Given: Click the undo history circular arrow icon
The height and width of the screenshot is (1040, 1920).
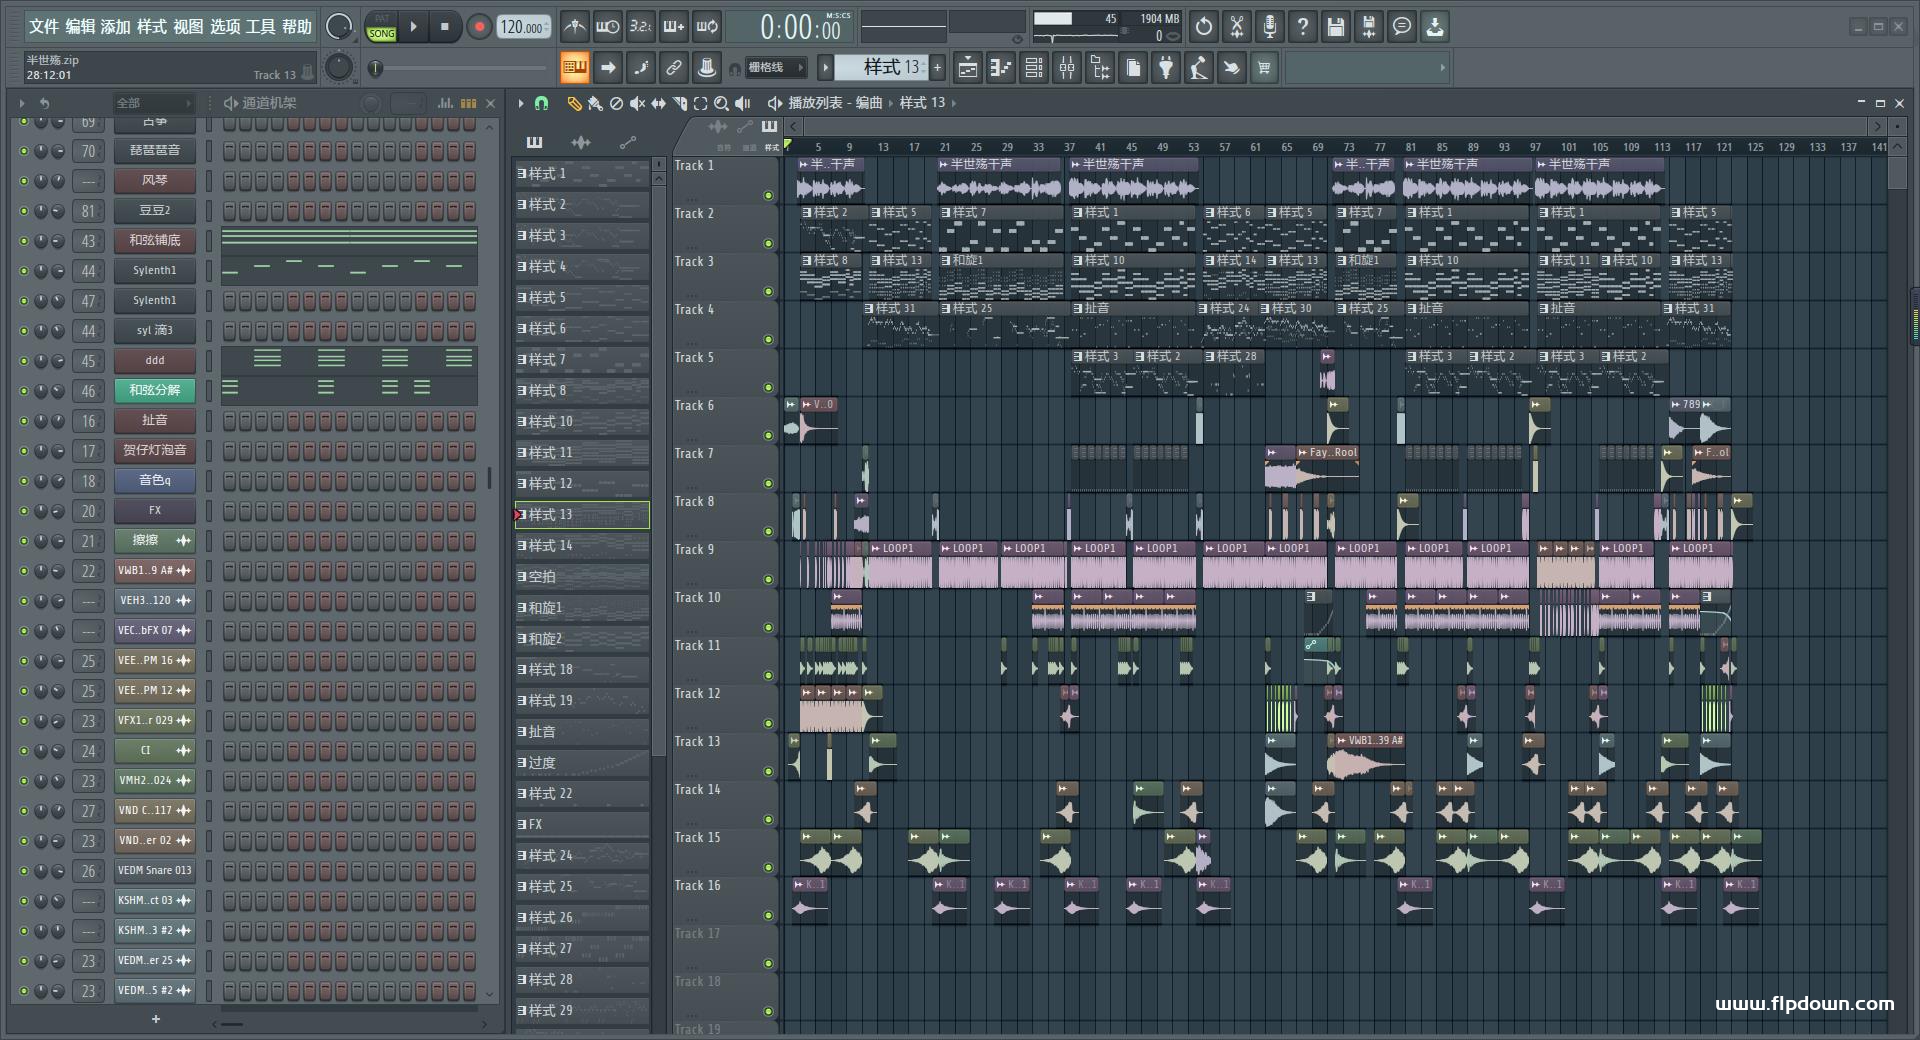Looking at the screenshot, I should pyautogui.click(x=1204, y=27).
